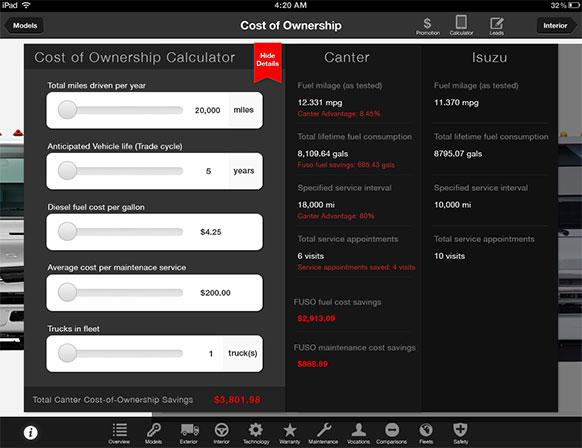Click the Trucks in fleet slider handle
Screen dimensions: 582x448
pyautogui.click(x=68, y=353)
